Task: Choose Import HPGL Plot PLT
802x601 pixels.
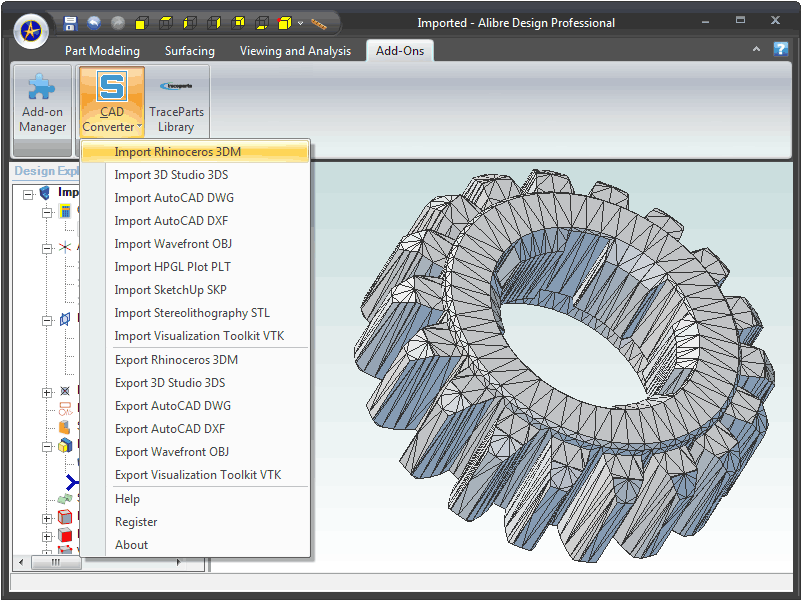Action: [195, 267]
